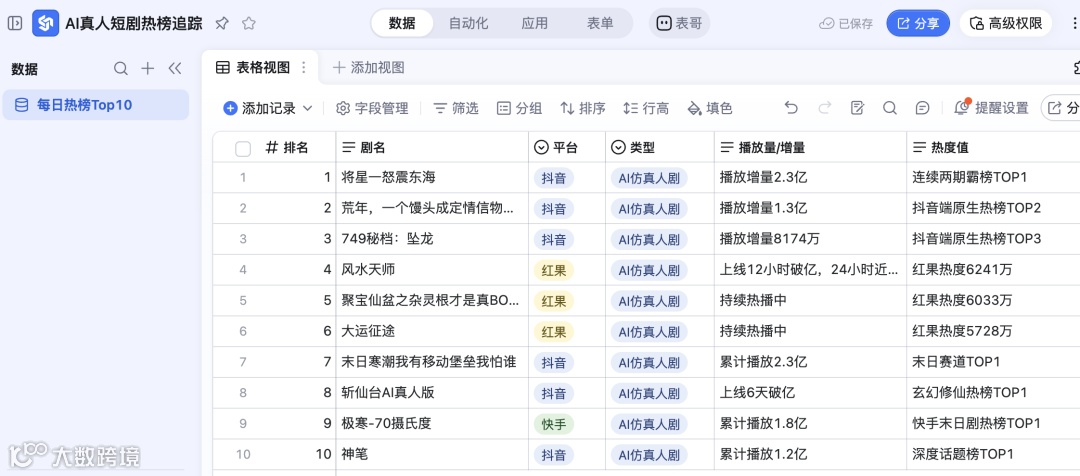The width and height of the screenshot is (1080, 476).
Task: Open the more options menu at the top right
Action: [x=1074, y=23]
